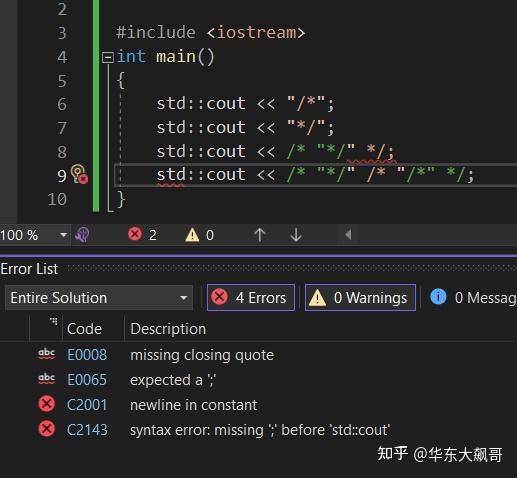Open error code link C2143
The width and height of the screenshot is (517, 478).
(87, 430)
